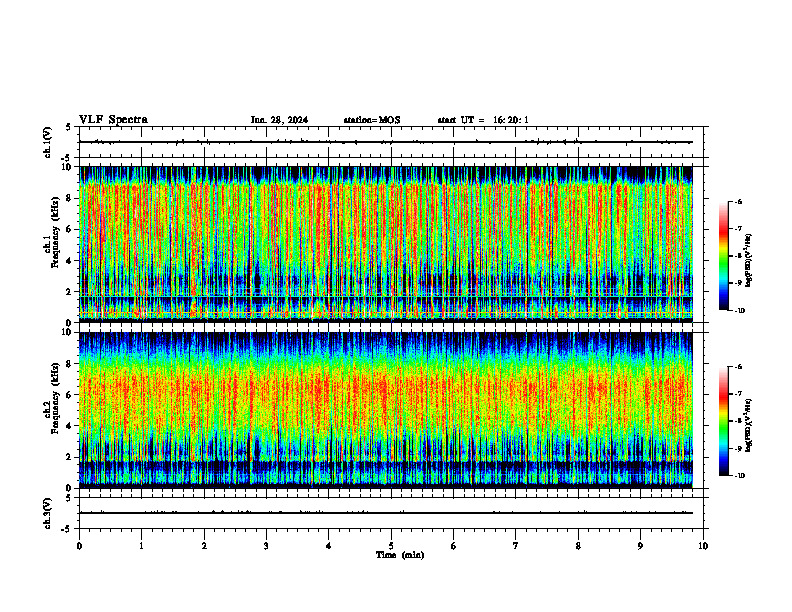Click the station=MOS label
The width and height of the screenshot is (792, 612).
pos(372,120)
